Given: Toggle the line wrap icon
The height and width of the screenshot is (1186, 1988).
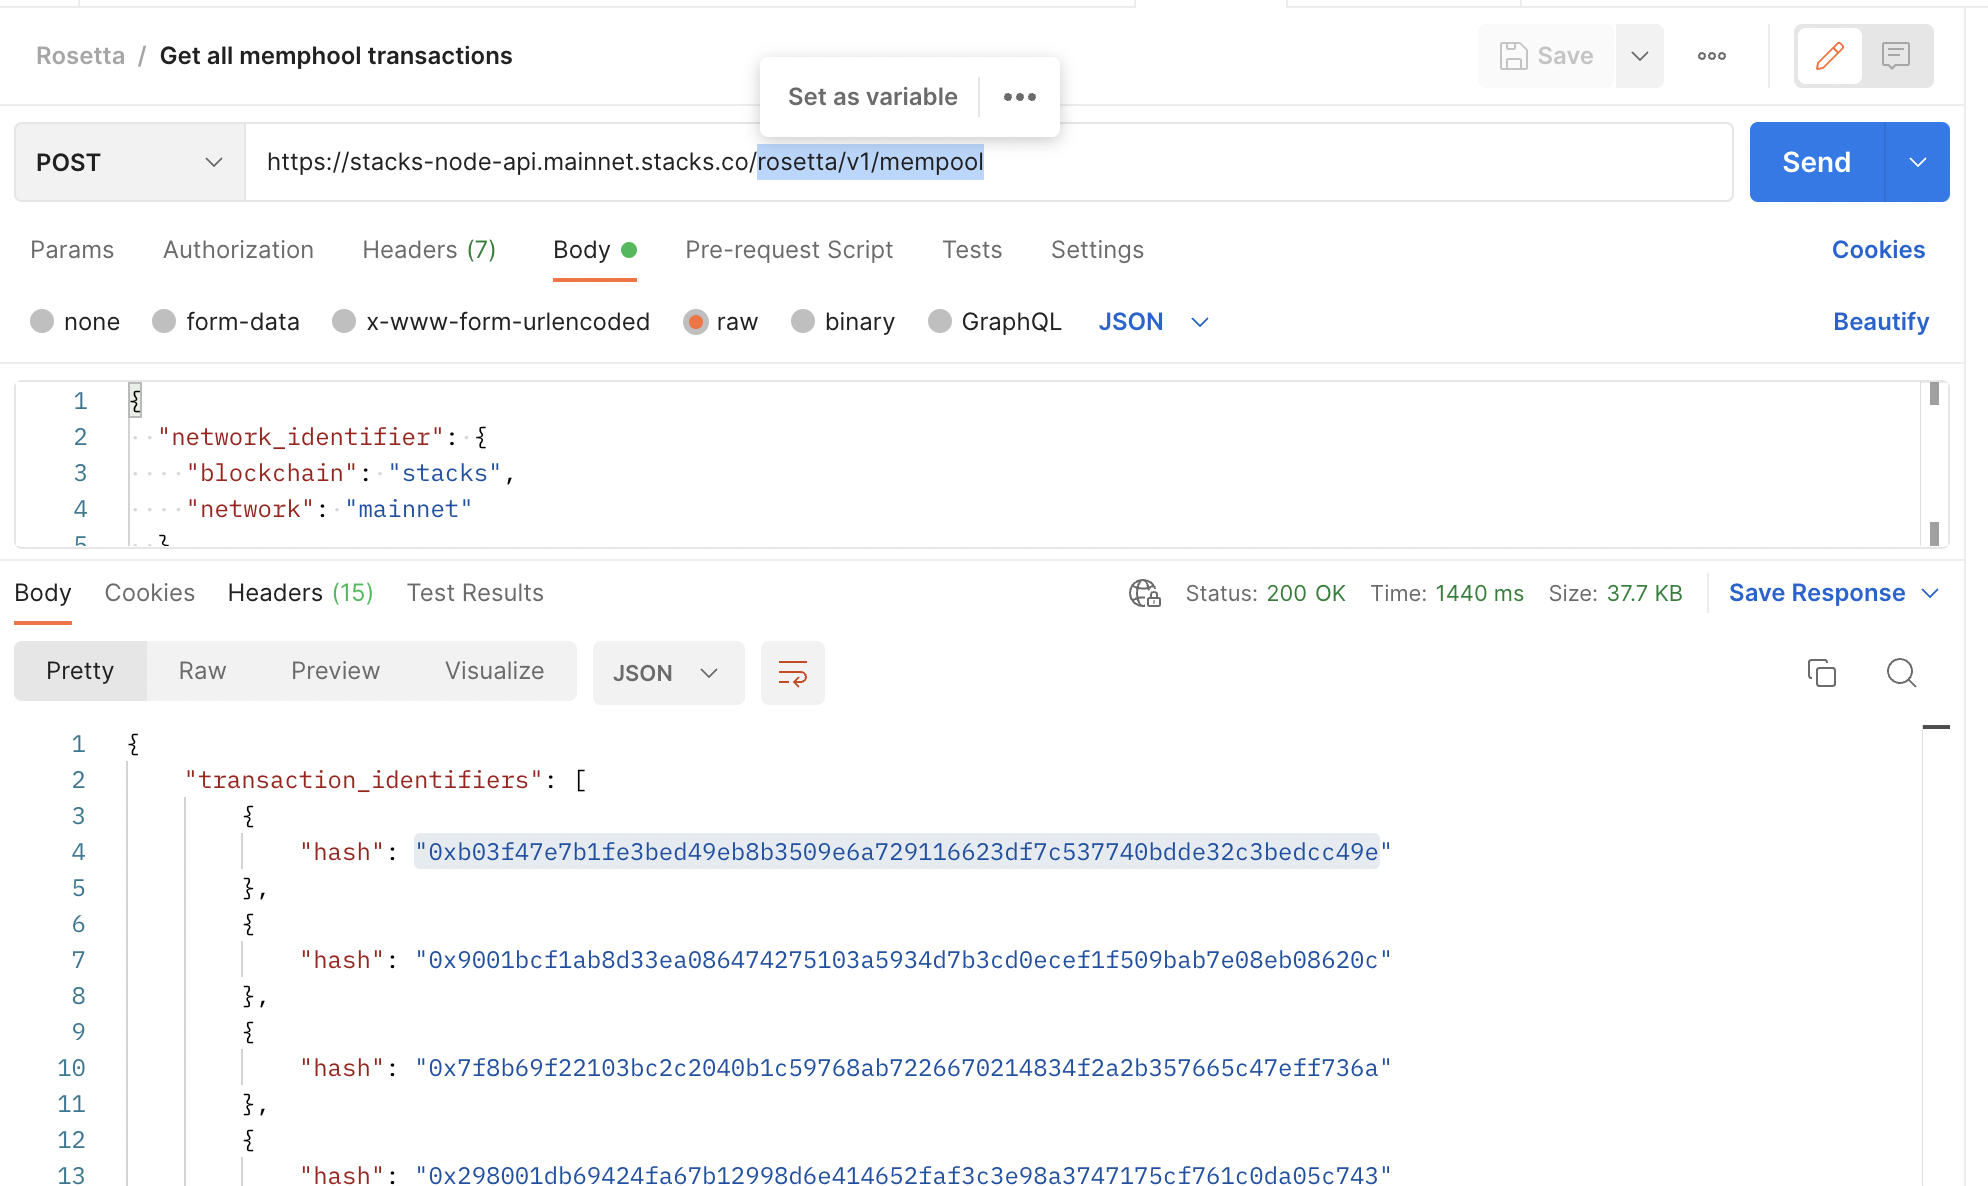Looking at the screenshot, I should click(792, 673).
